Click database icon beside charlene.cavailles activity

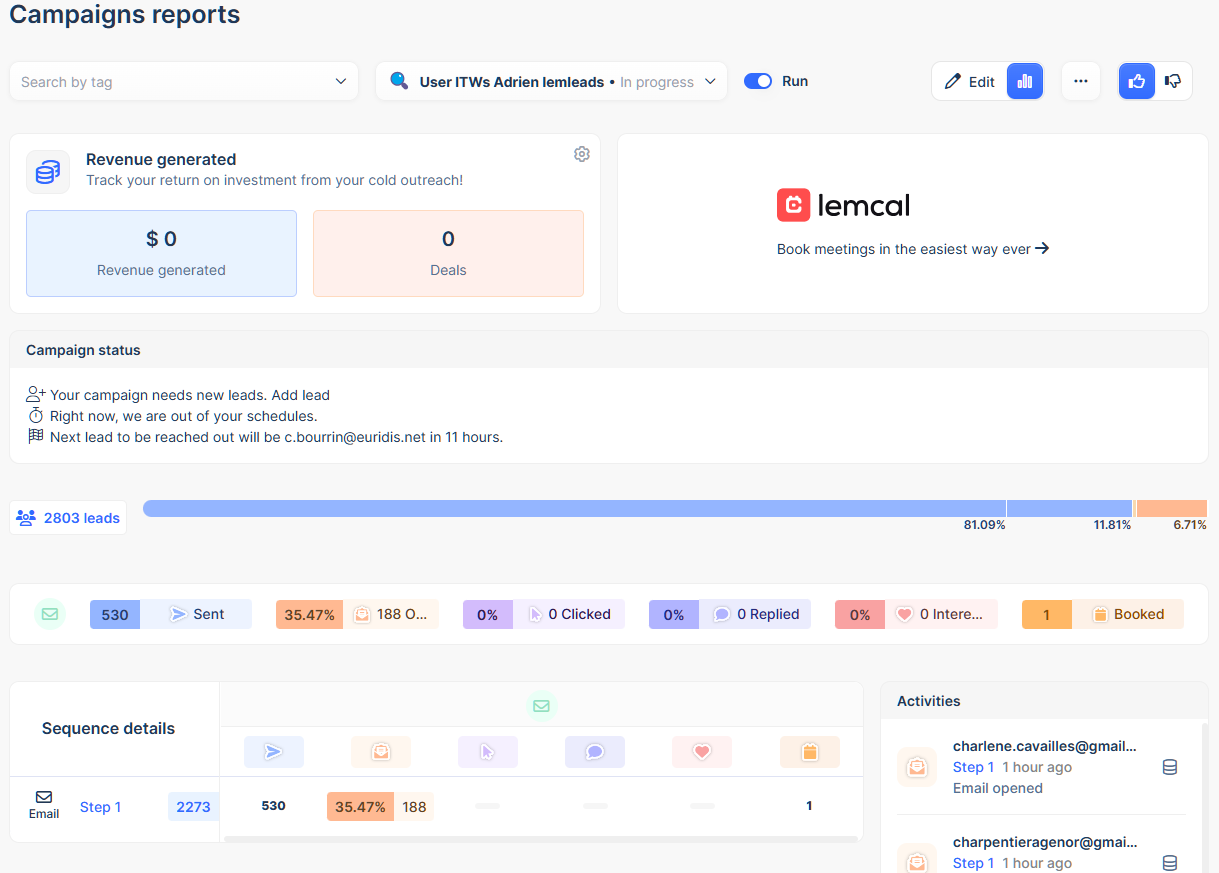pyautogui.click(x=1170, y=767)
